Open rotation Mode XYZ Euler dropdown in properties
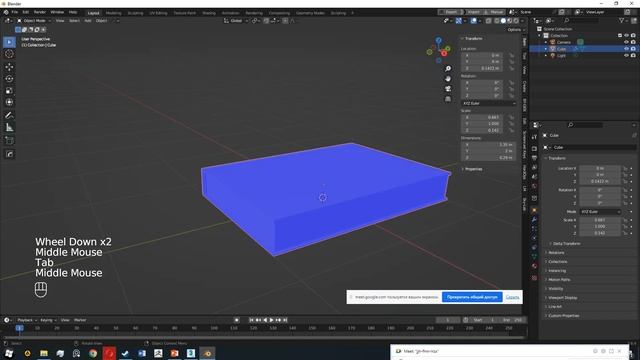 [600, 212]
